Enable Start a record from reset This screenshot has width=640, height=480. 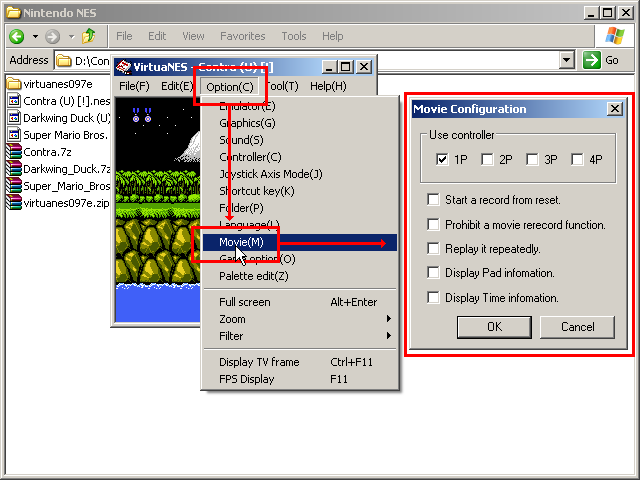point(433,200)
